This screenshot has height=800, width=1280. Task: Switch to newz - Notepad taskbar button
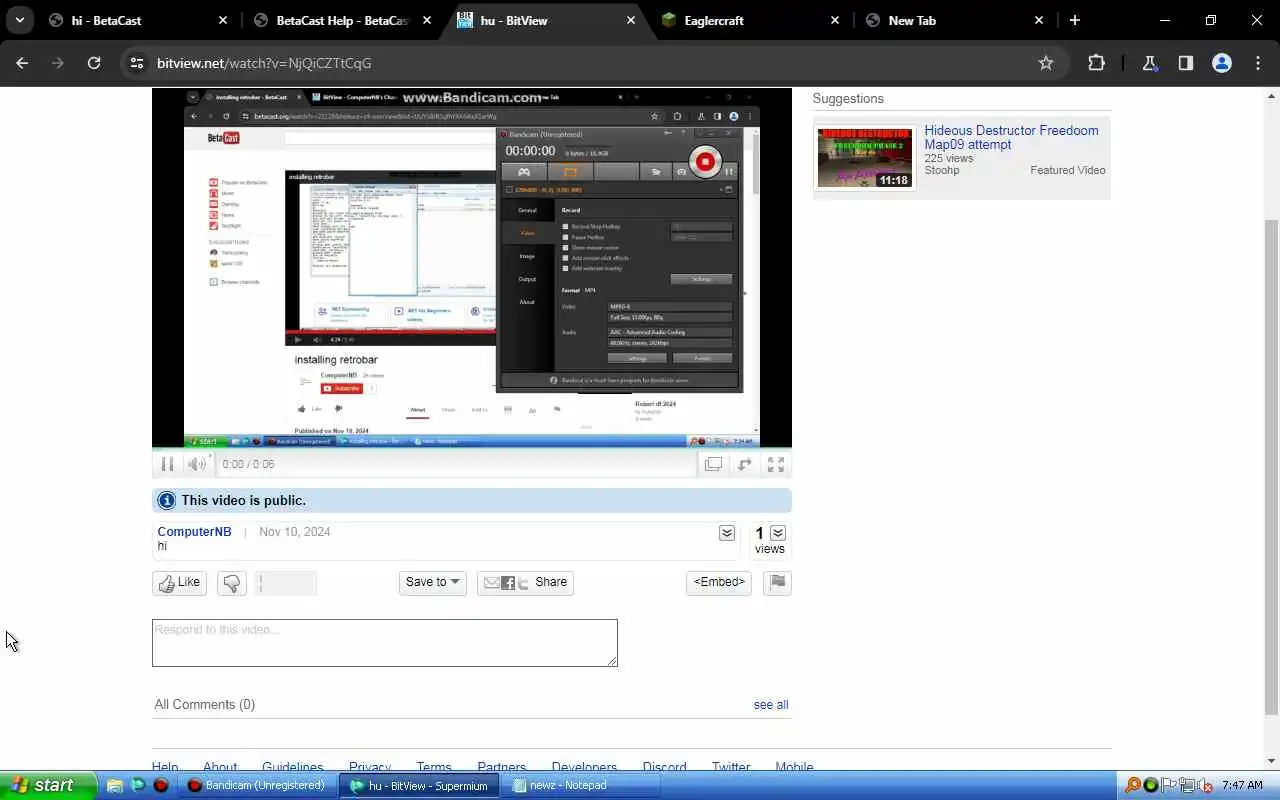(x=583, y=786)
